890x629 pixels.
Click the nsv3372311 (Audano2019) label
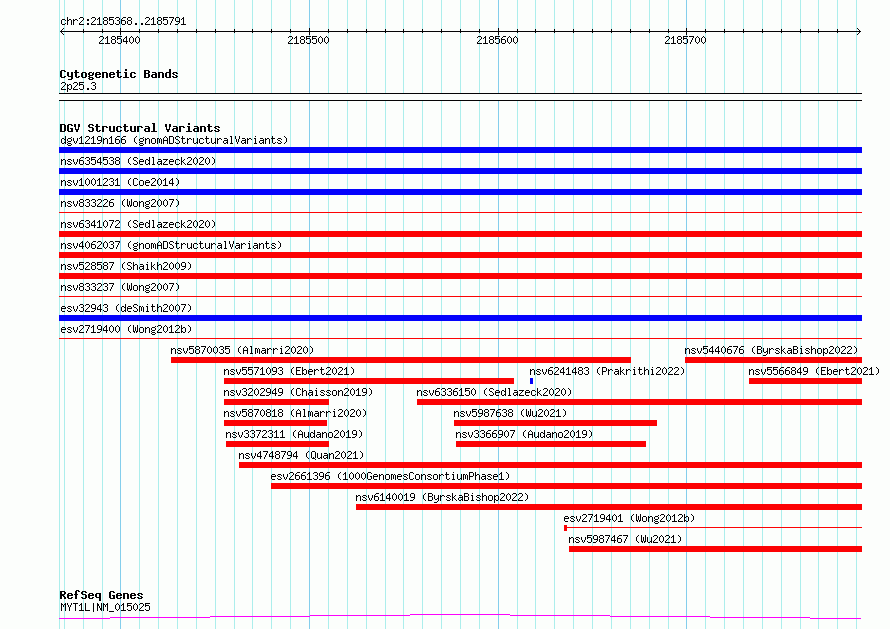[x=294, y=434]
